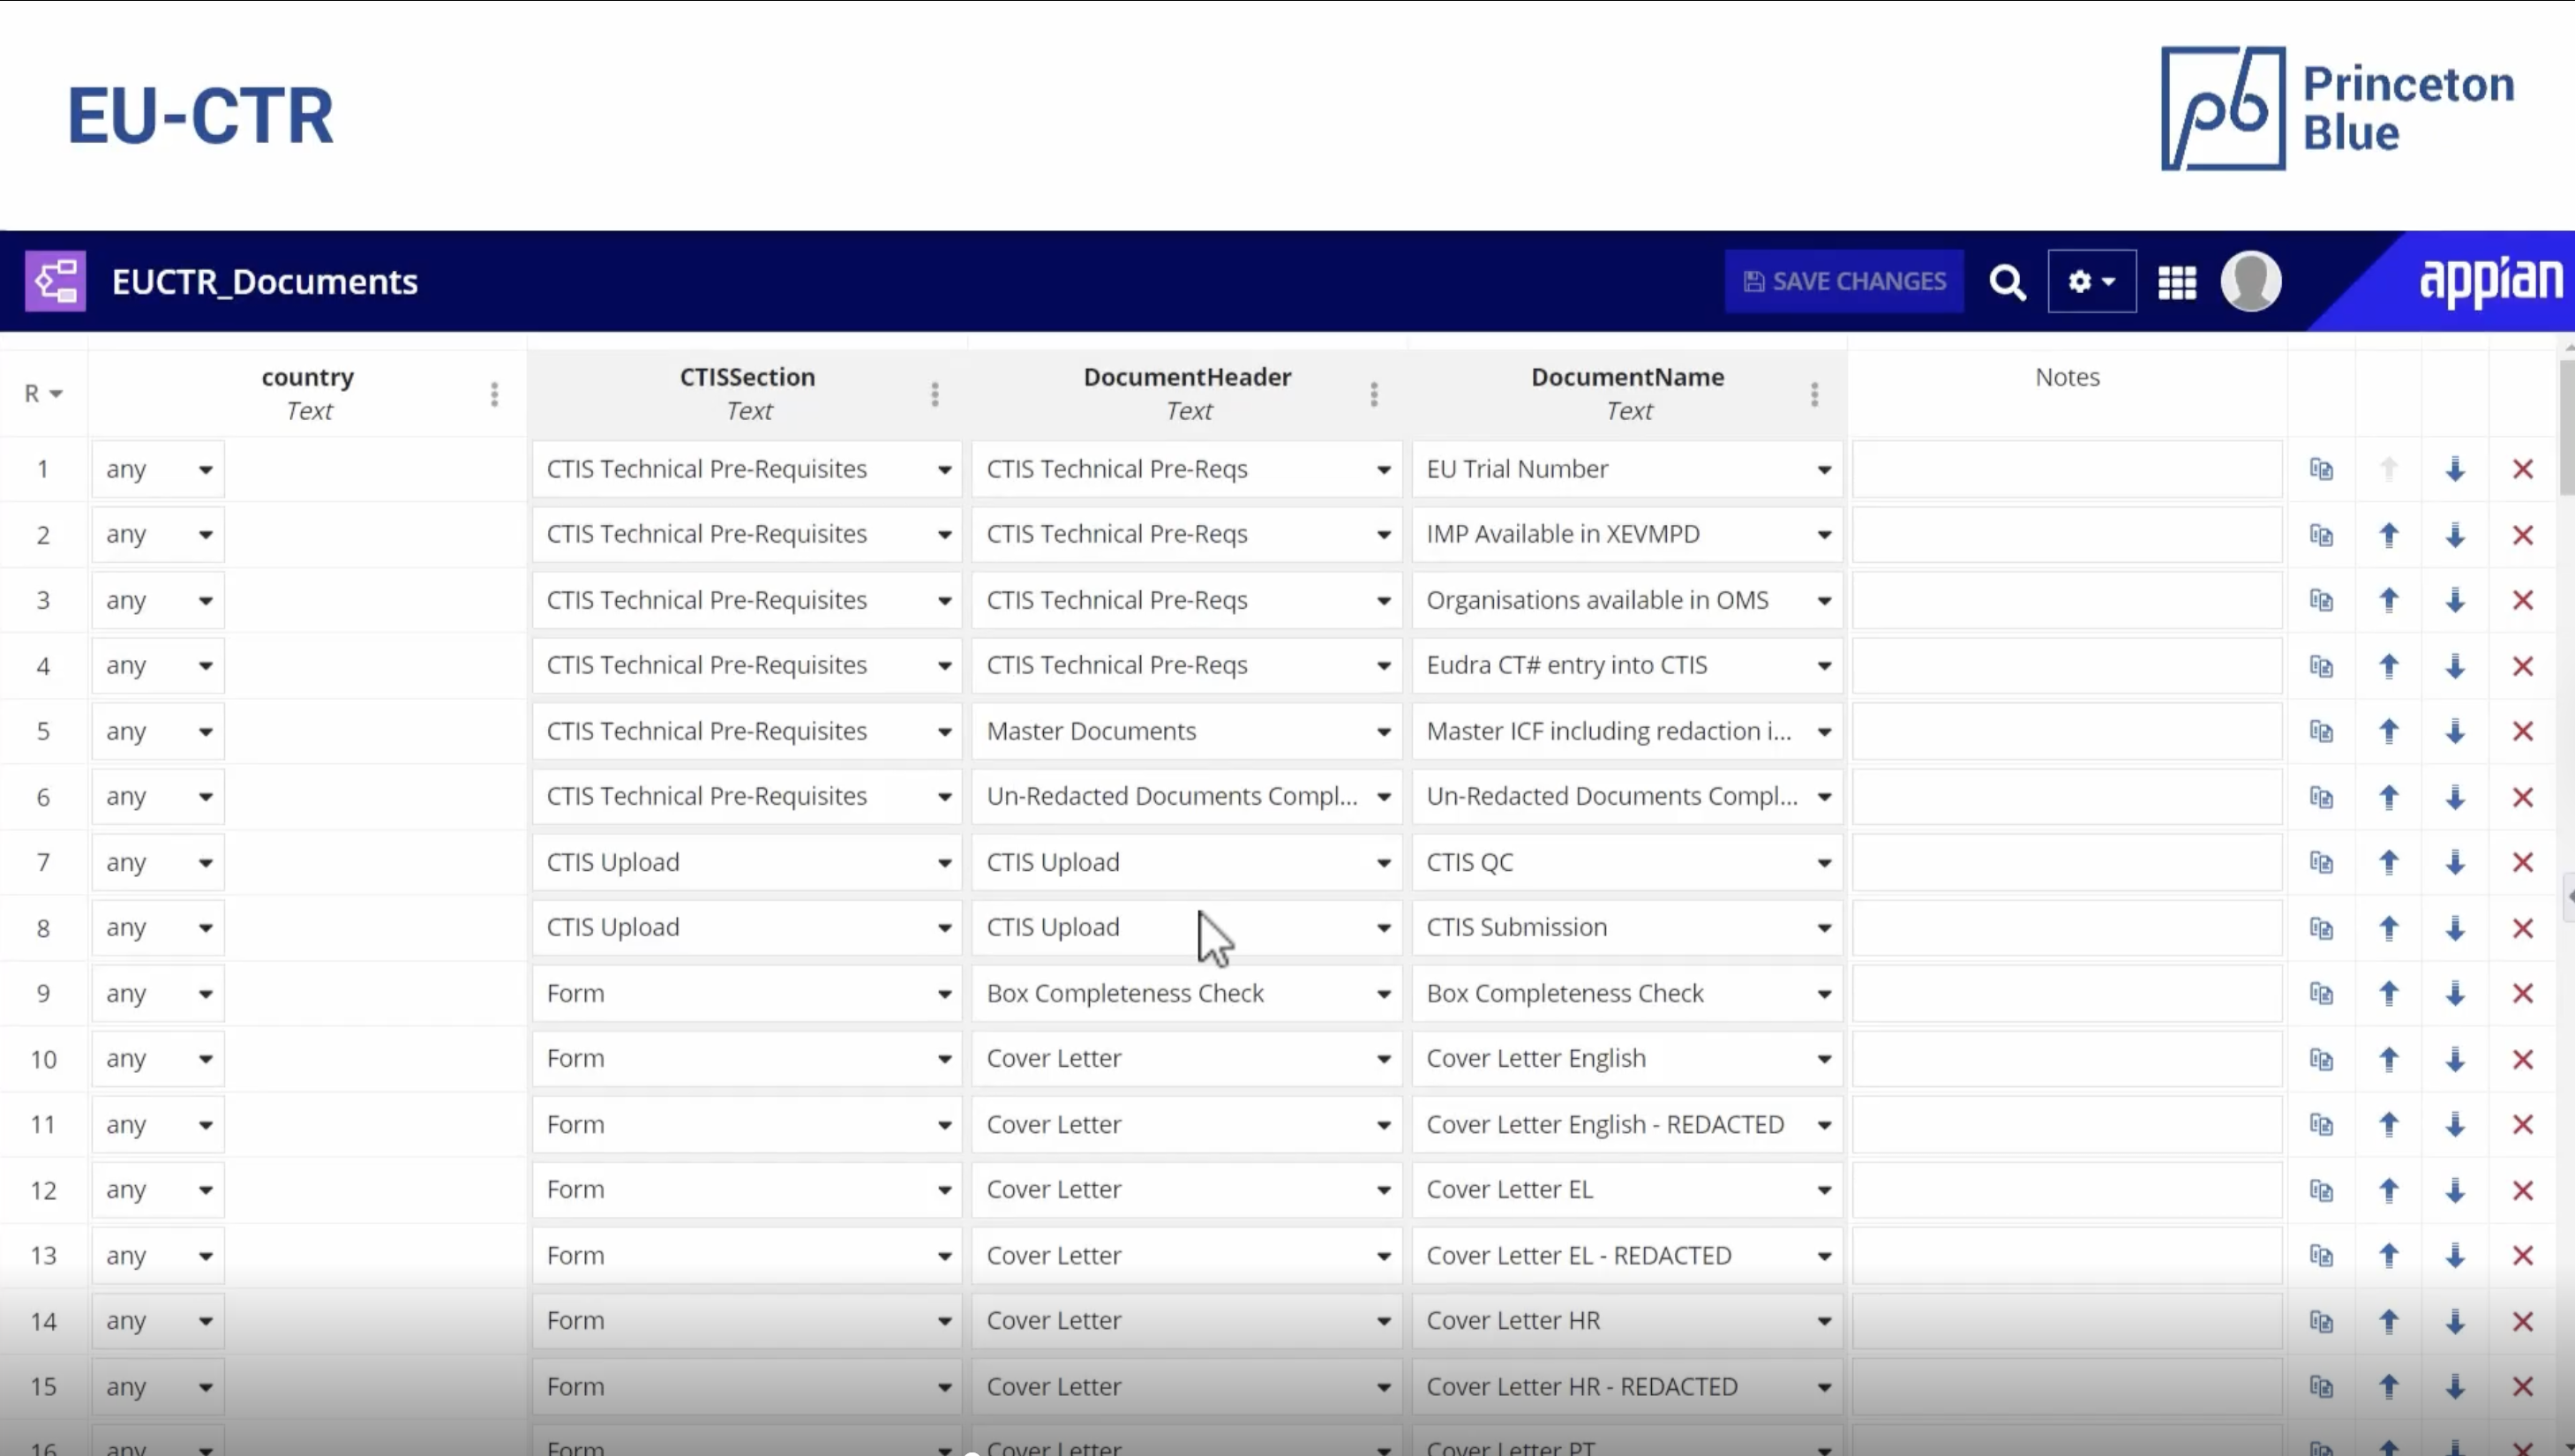Click the vertical scrollbar on the right

pos(2566,430)
